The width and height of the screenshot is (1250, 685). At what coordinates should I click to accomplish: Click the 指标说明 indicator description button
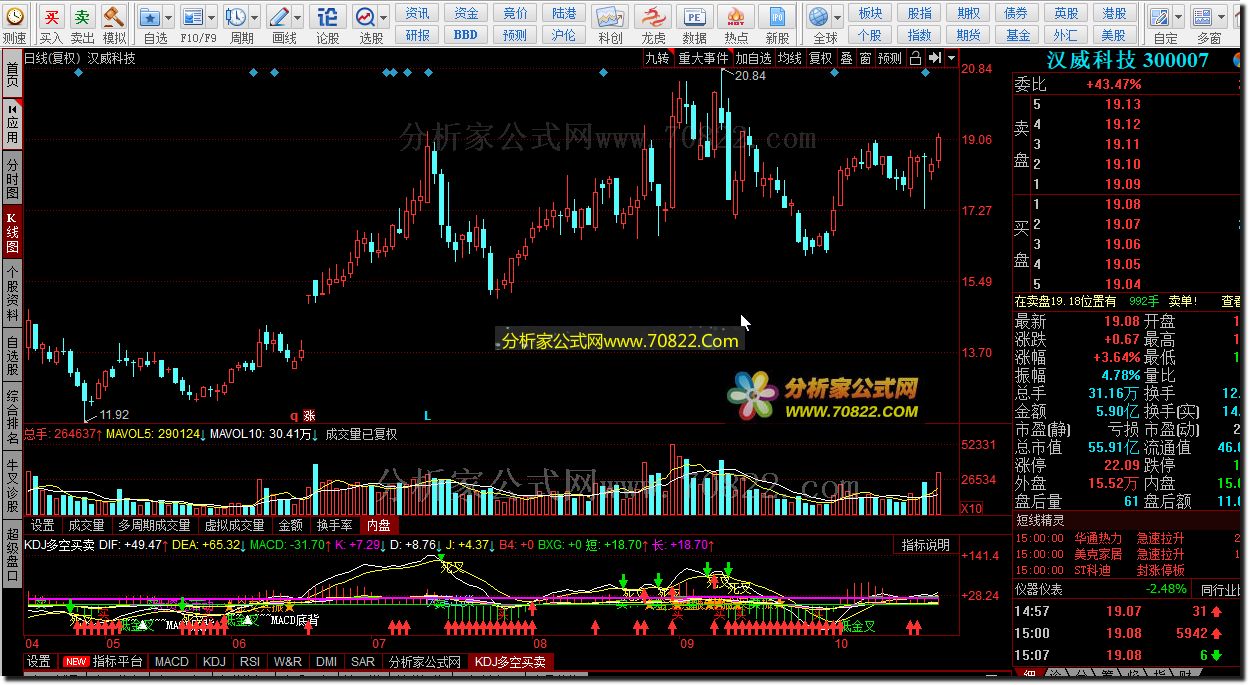[x=926, y=545]
